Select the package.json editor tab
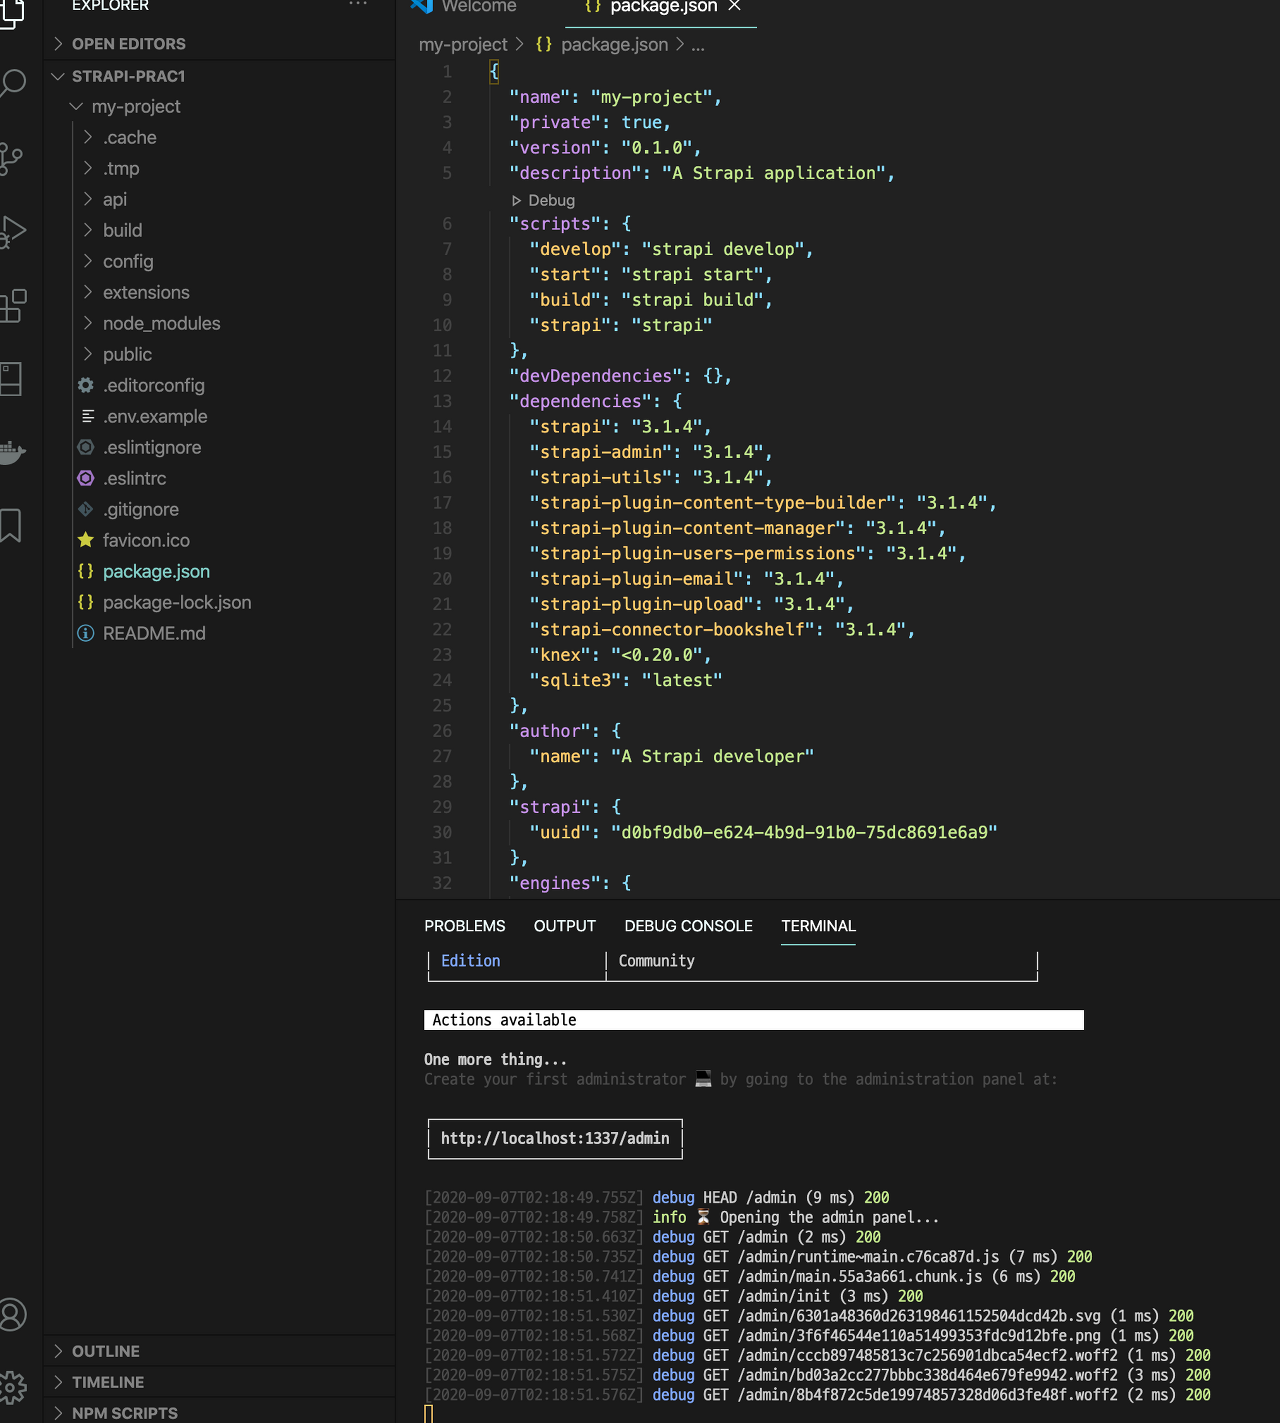Viewport: 1280px width, 1423px height. pos(664,6)
